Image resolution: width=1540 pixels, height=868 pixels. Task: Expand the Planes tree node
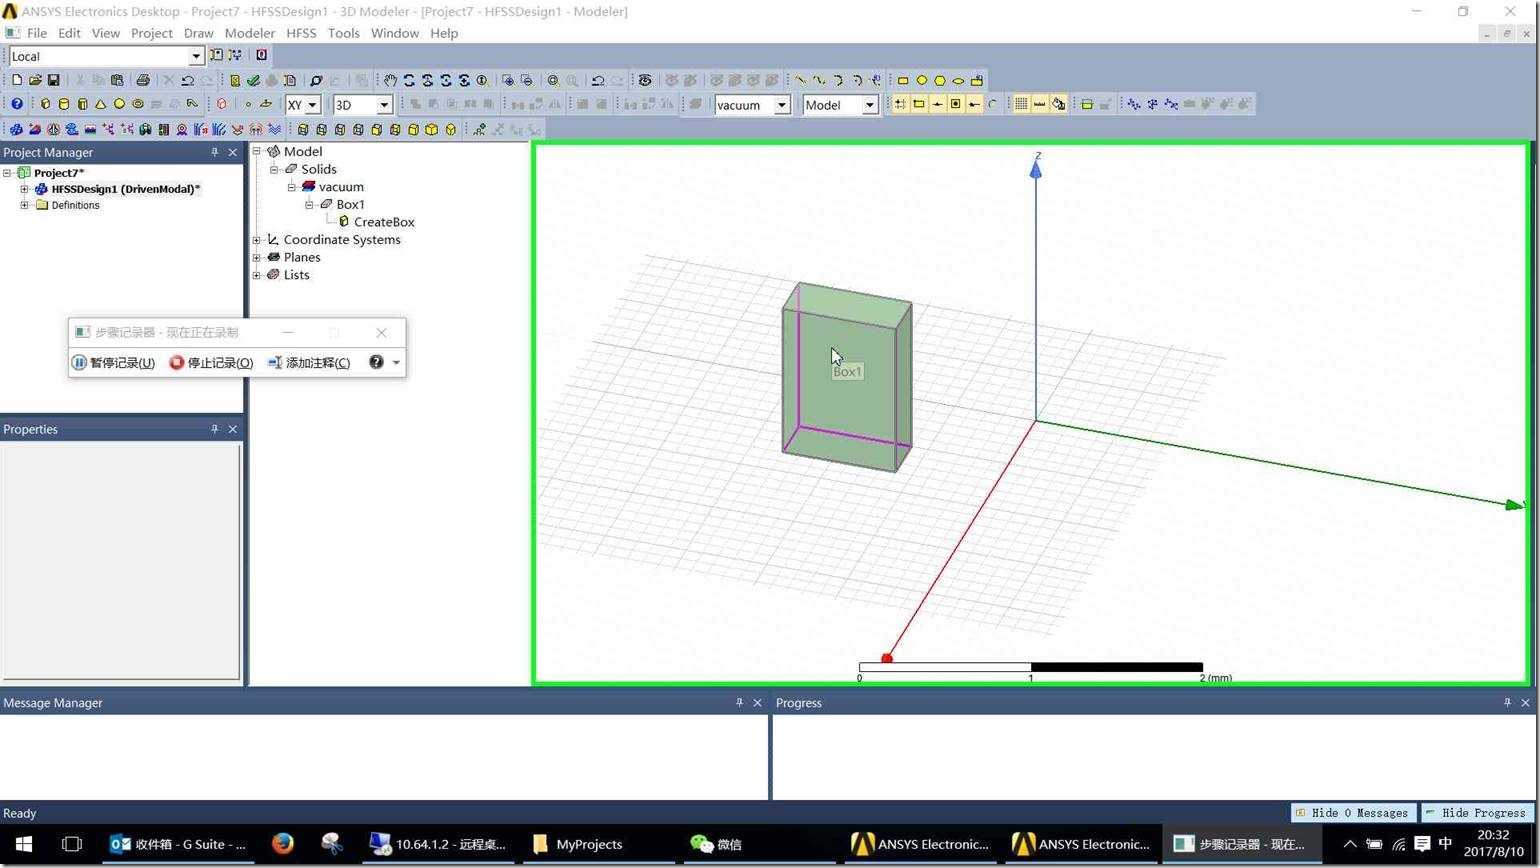(x=257, y=257)
